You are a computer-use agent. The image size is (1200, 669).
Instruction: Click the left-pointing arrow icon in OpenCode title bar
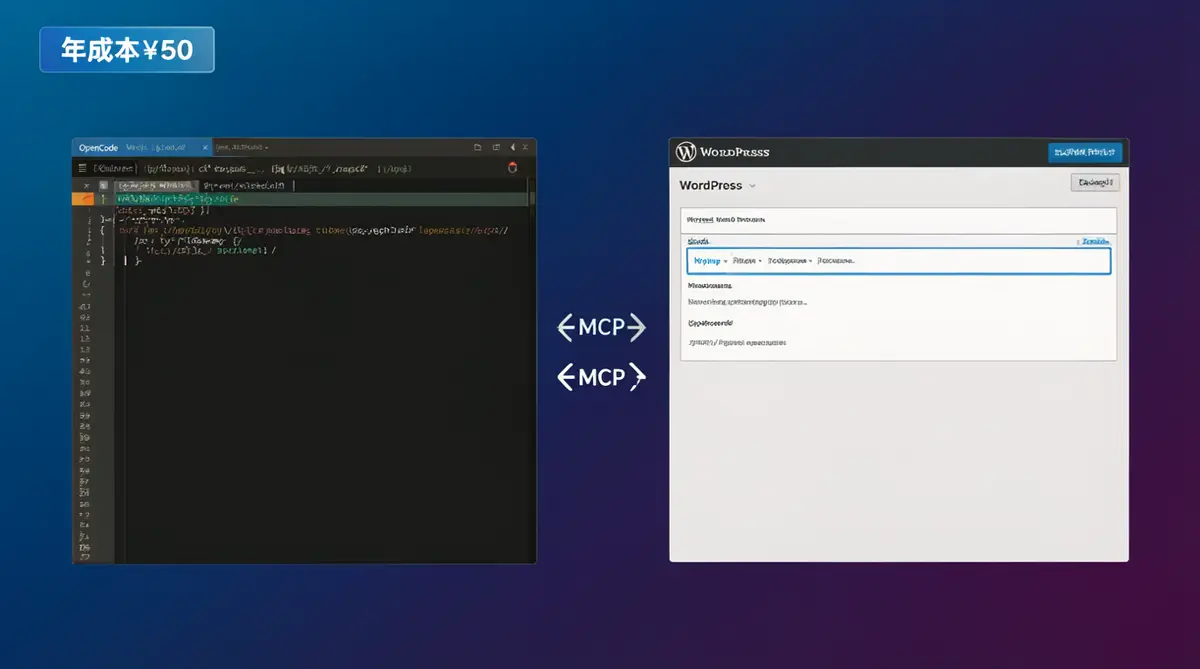pos(513,147)
